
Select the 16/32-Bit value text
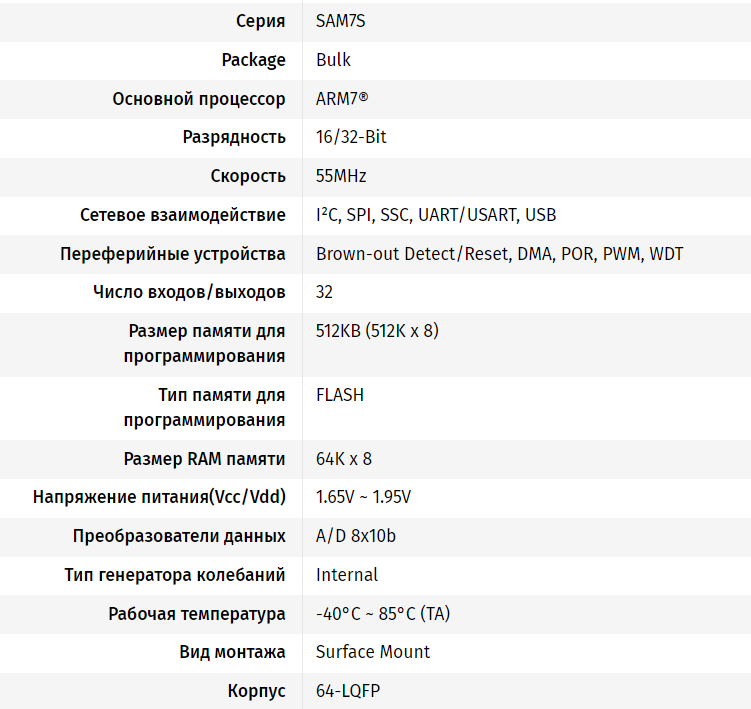[351, 137]
